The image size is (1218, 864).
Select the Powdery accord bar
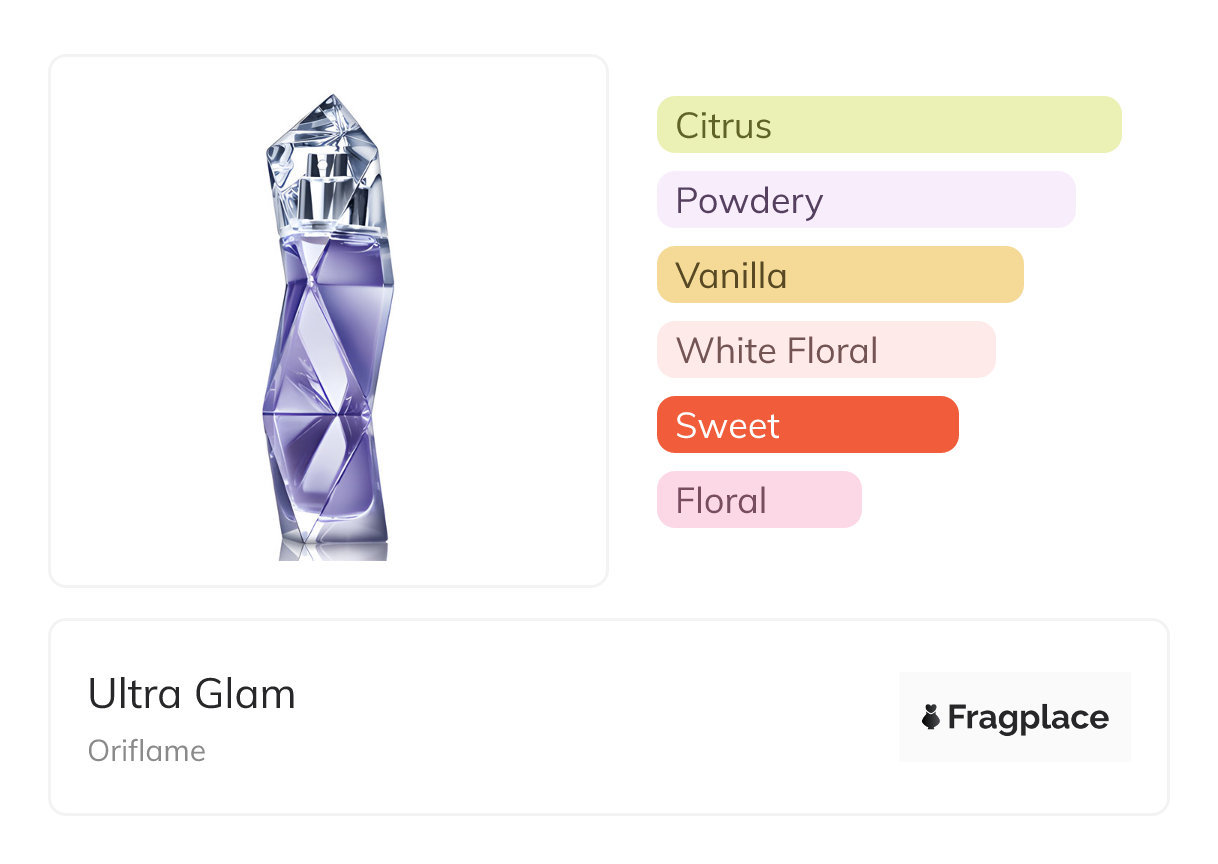click(950, 200)
